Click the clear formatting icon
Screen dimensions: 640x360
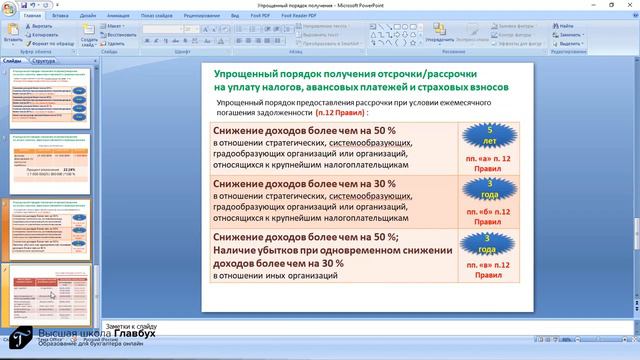pos(226,29)
